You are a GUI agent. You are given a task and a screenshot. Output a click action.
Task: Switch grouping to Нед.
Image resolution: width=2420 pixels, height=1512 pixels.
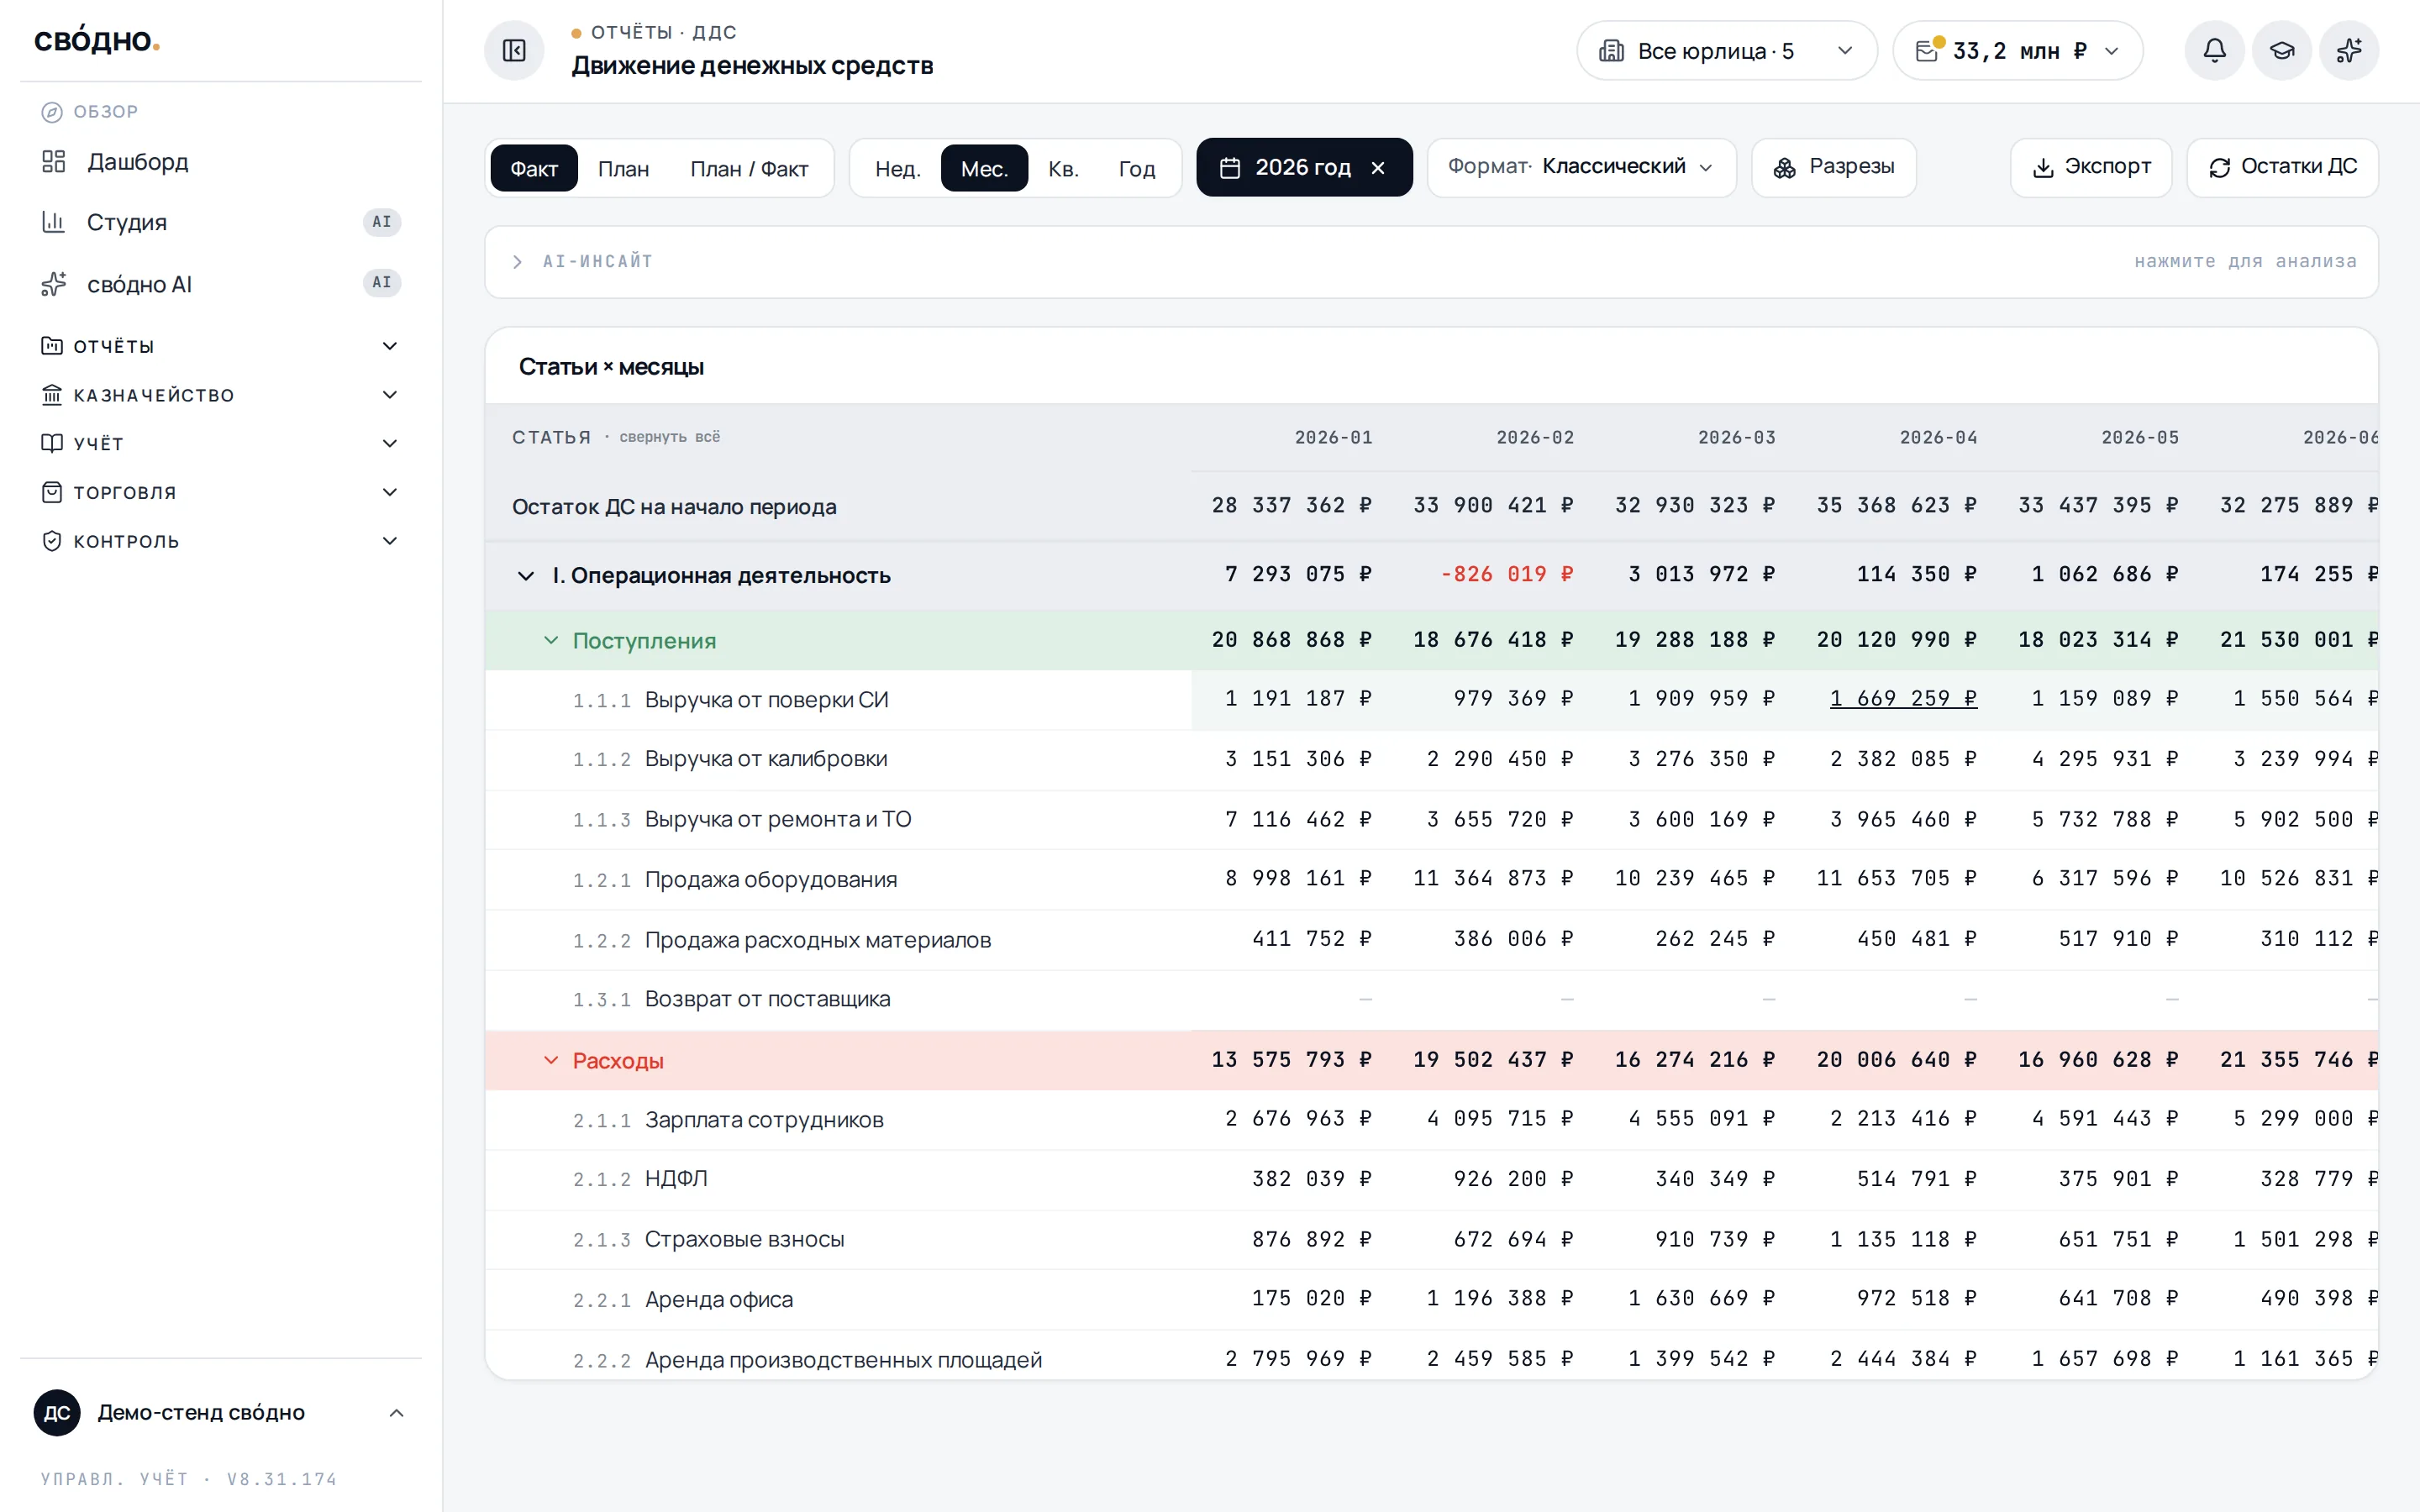[897, 168]
